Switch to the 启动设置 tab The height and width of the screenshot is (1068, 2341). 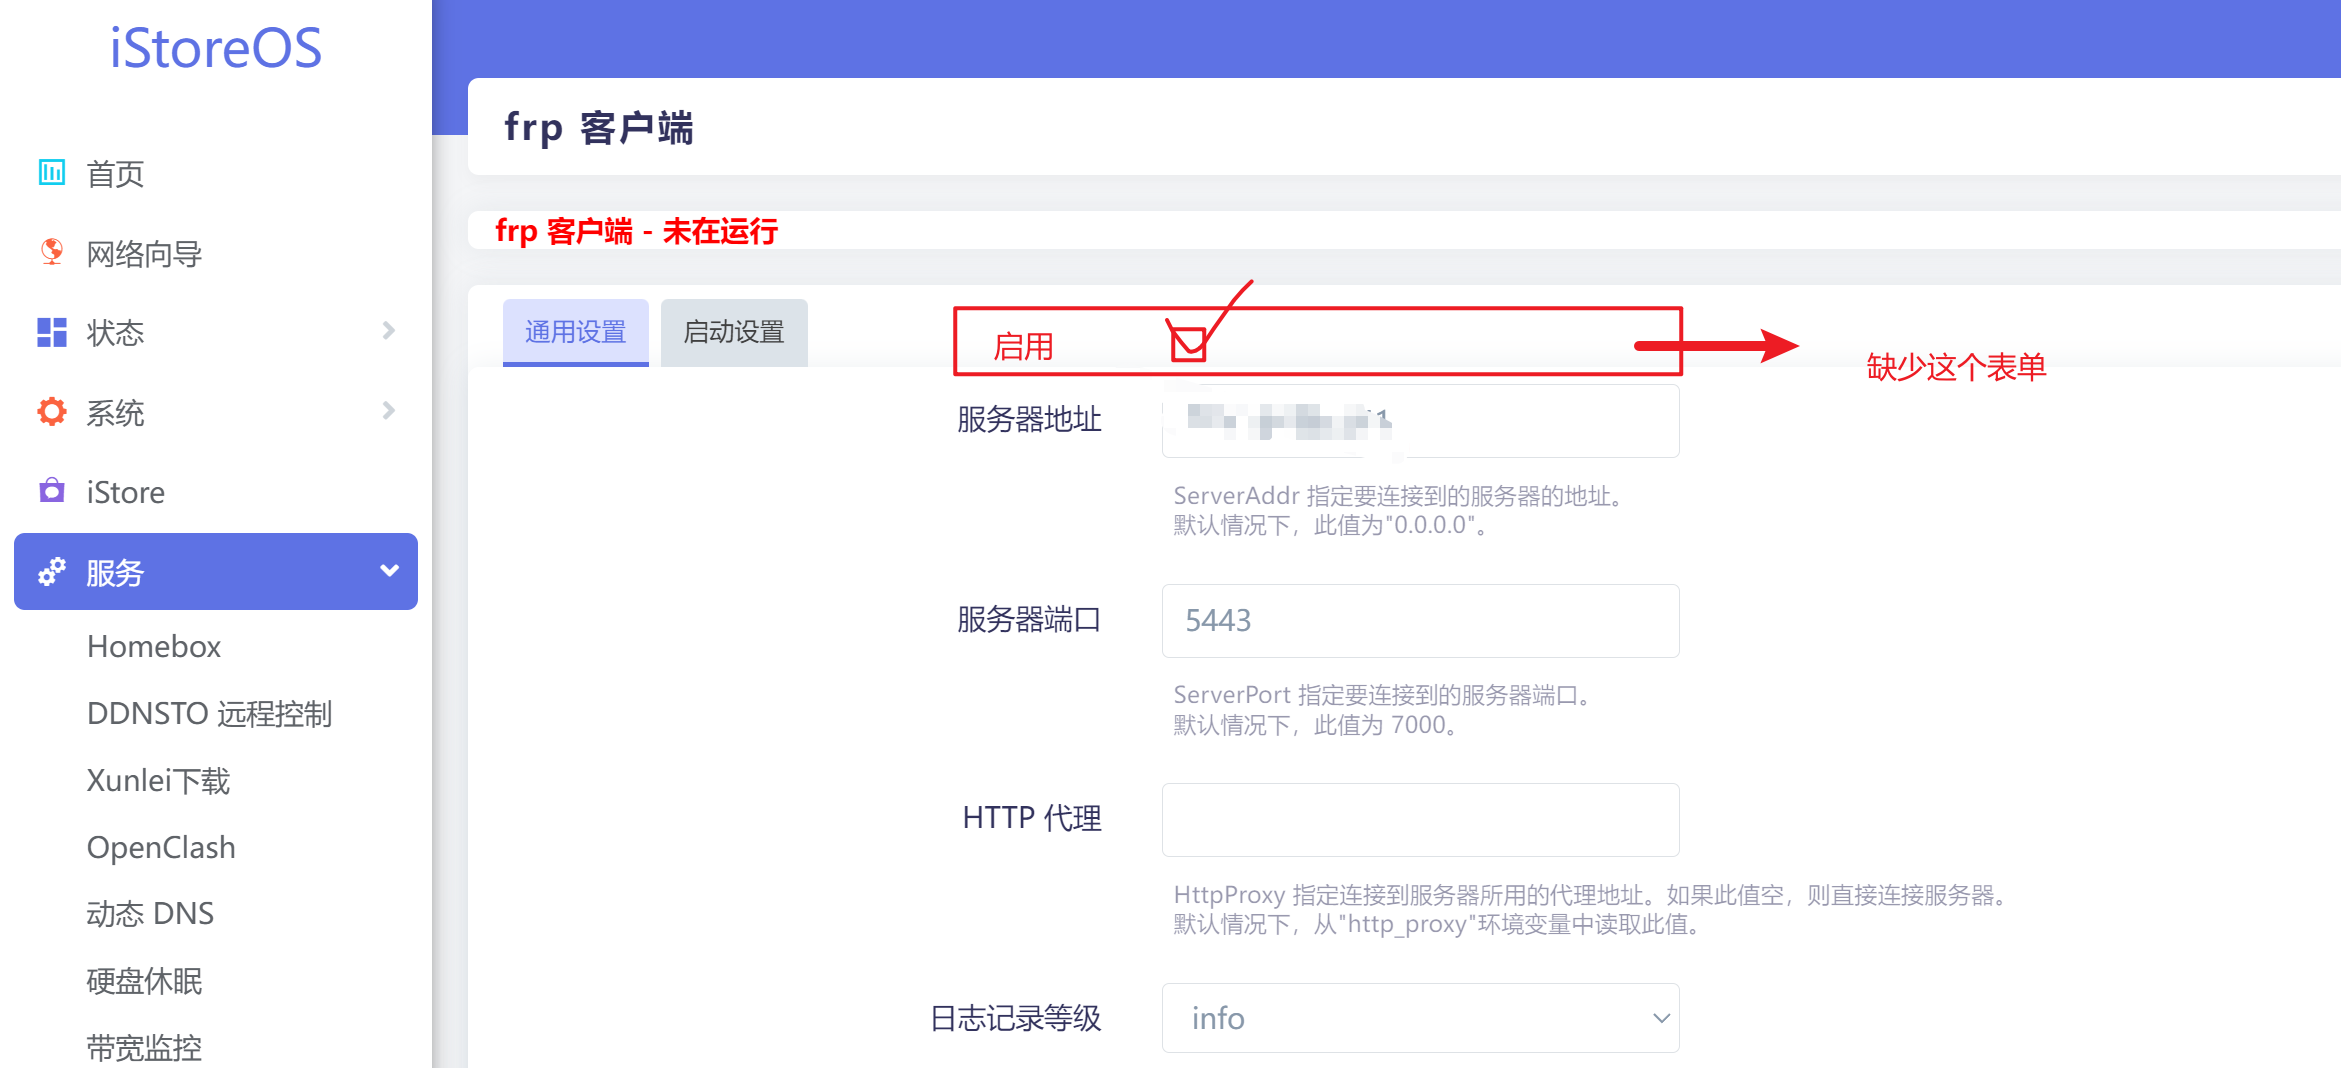733,332
